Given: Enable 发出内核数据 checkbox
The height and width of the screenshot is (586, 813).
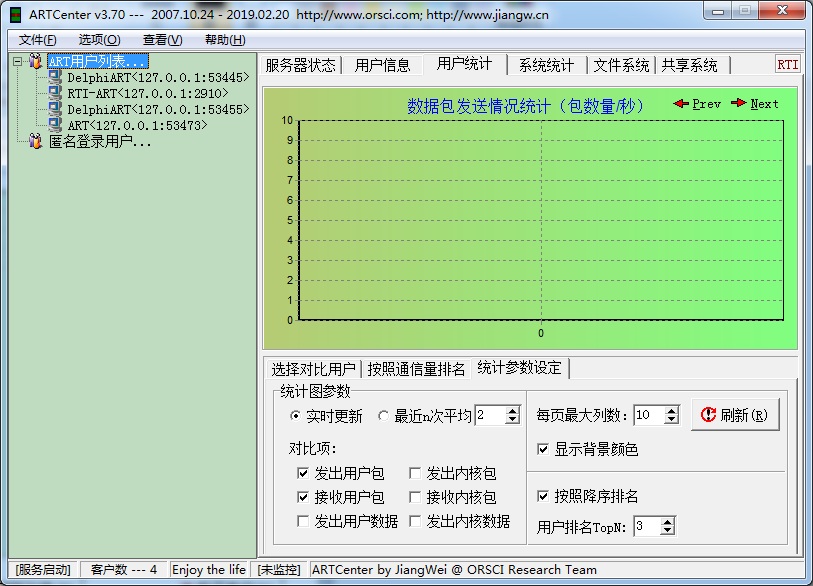Looking at the screenshot, I should (415, 521).
